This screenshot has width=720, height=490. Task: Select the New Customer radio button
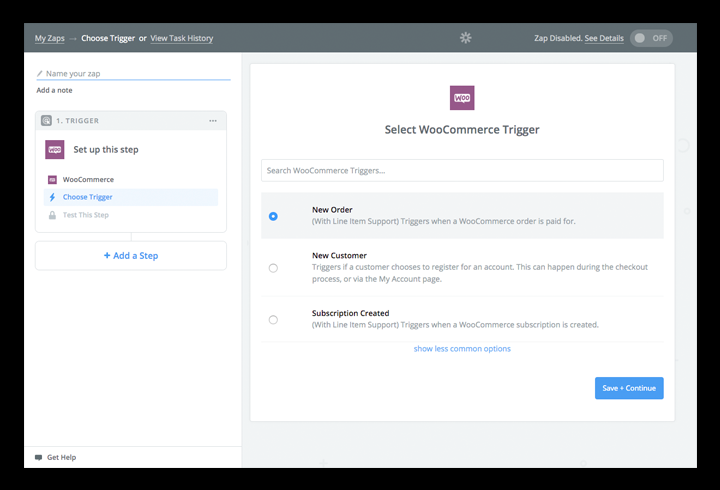(273, 268)
